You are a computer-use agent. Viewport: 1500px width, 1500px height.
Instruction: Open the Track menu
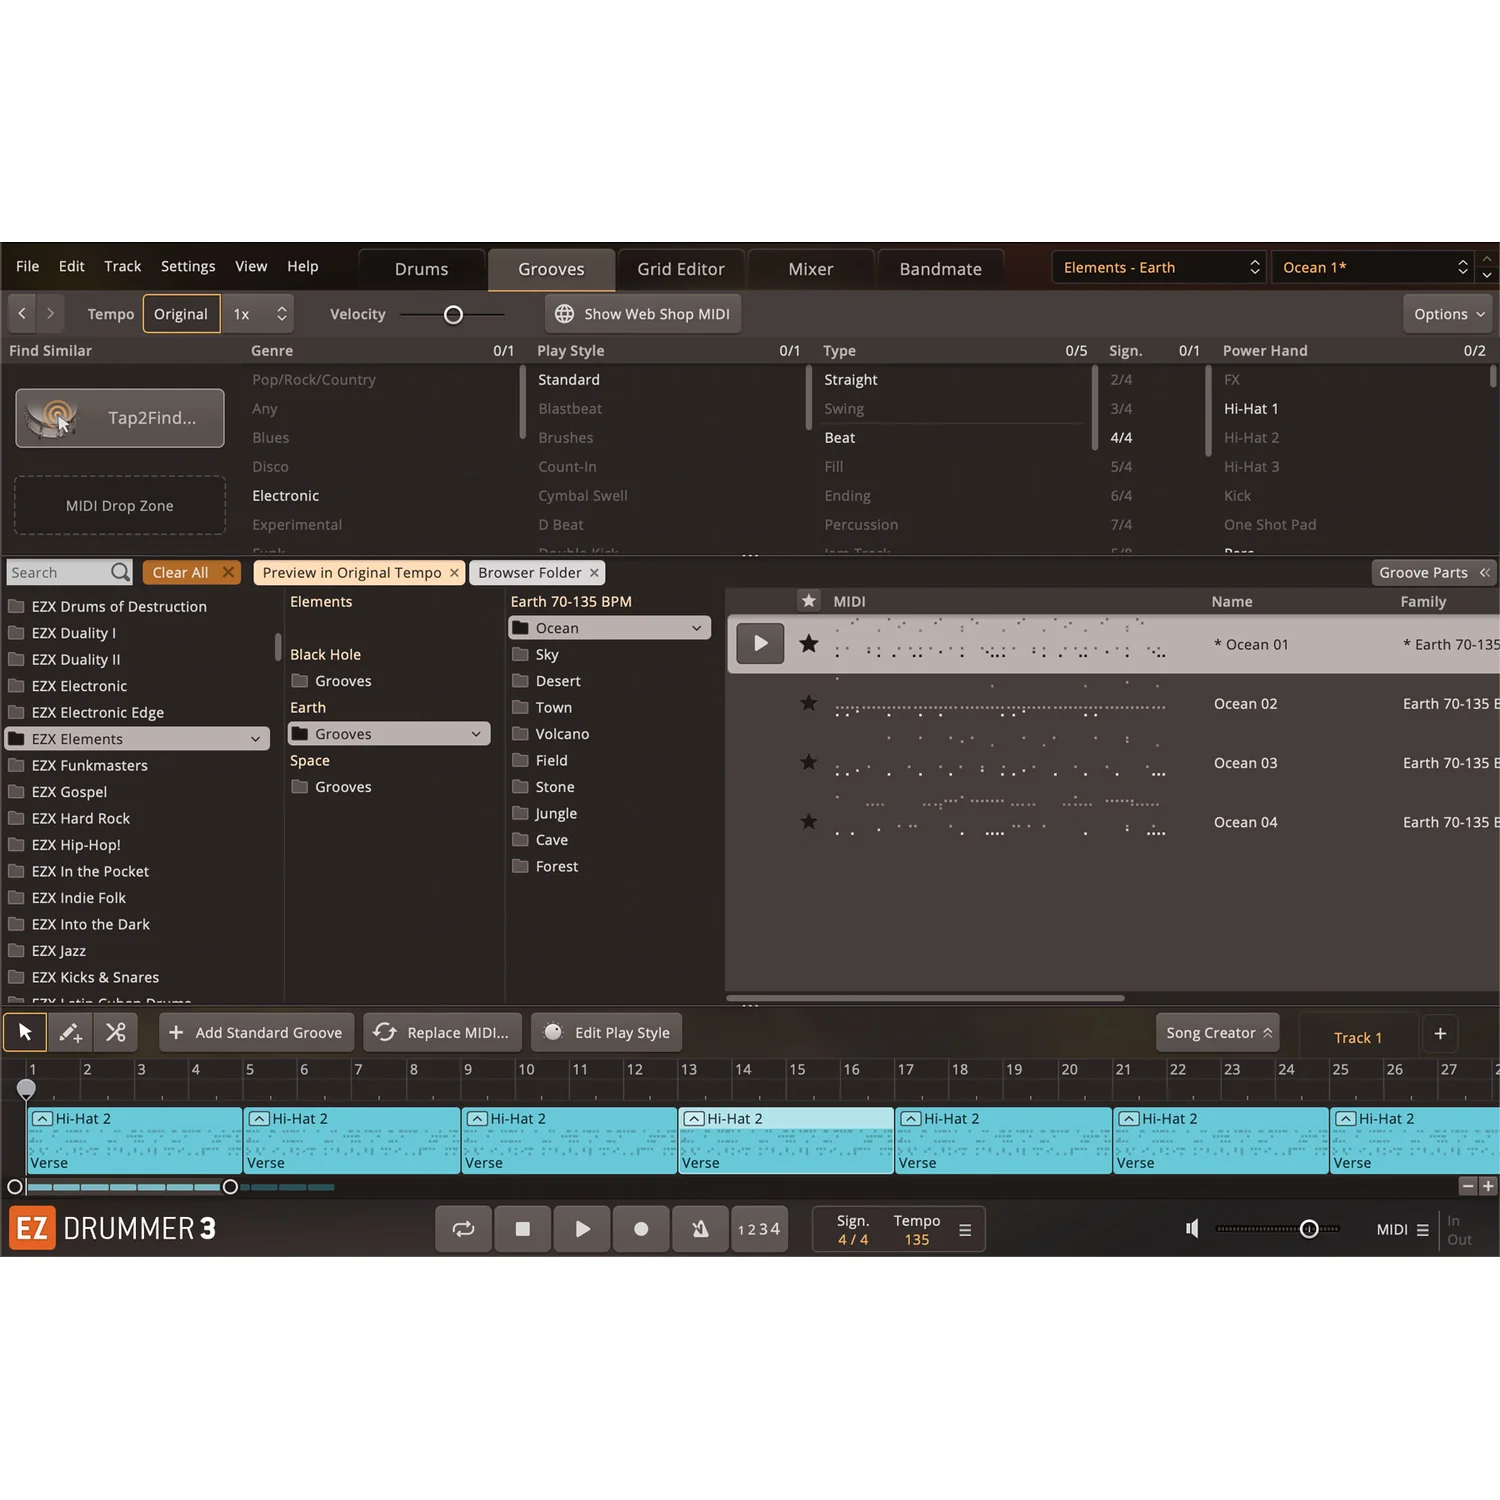tap(123, 266)
